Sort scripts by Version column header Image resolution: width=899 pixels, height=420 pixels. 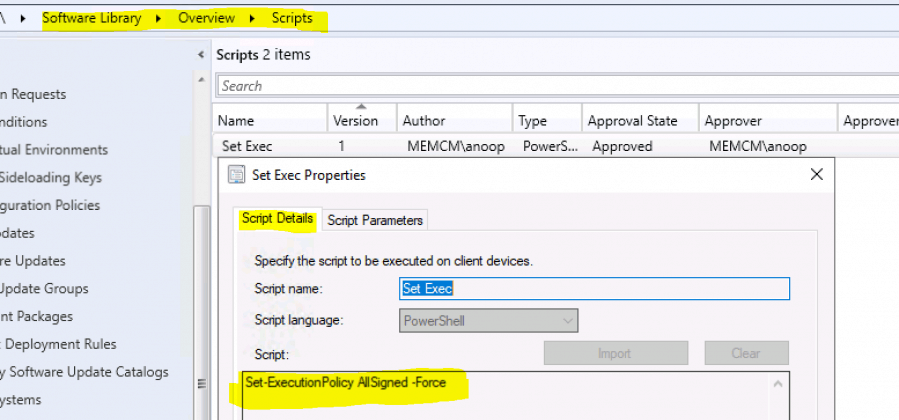356,120
